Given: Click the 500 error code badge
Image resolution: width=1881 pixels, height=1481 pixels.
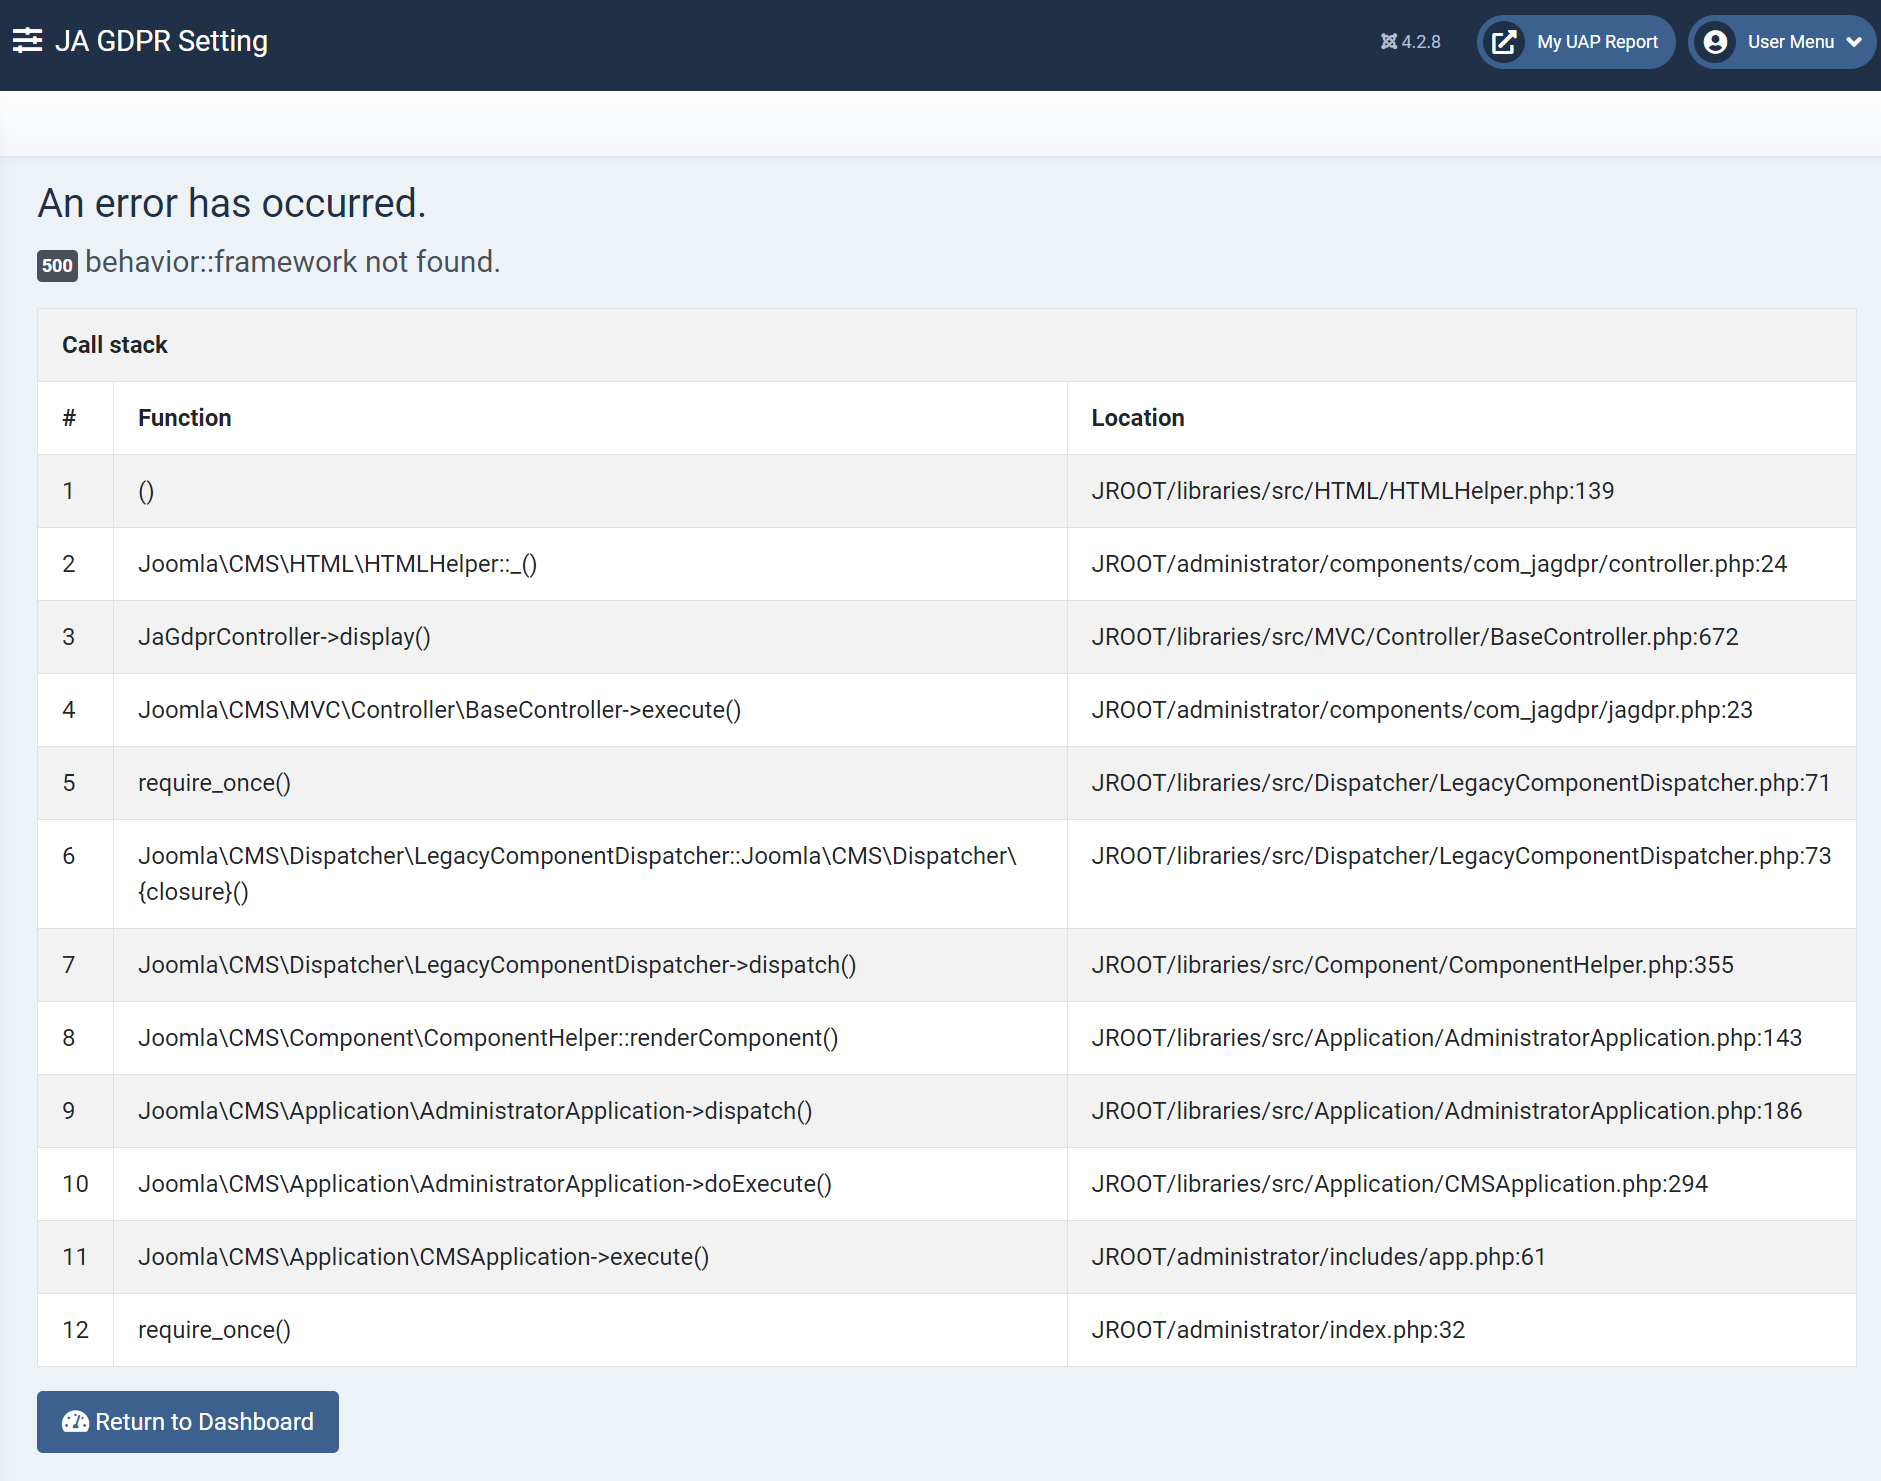Looking at the screenshot, I should click(57, 265).
